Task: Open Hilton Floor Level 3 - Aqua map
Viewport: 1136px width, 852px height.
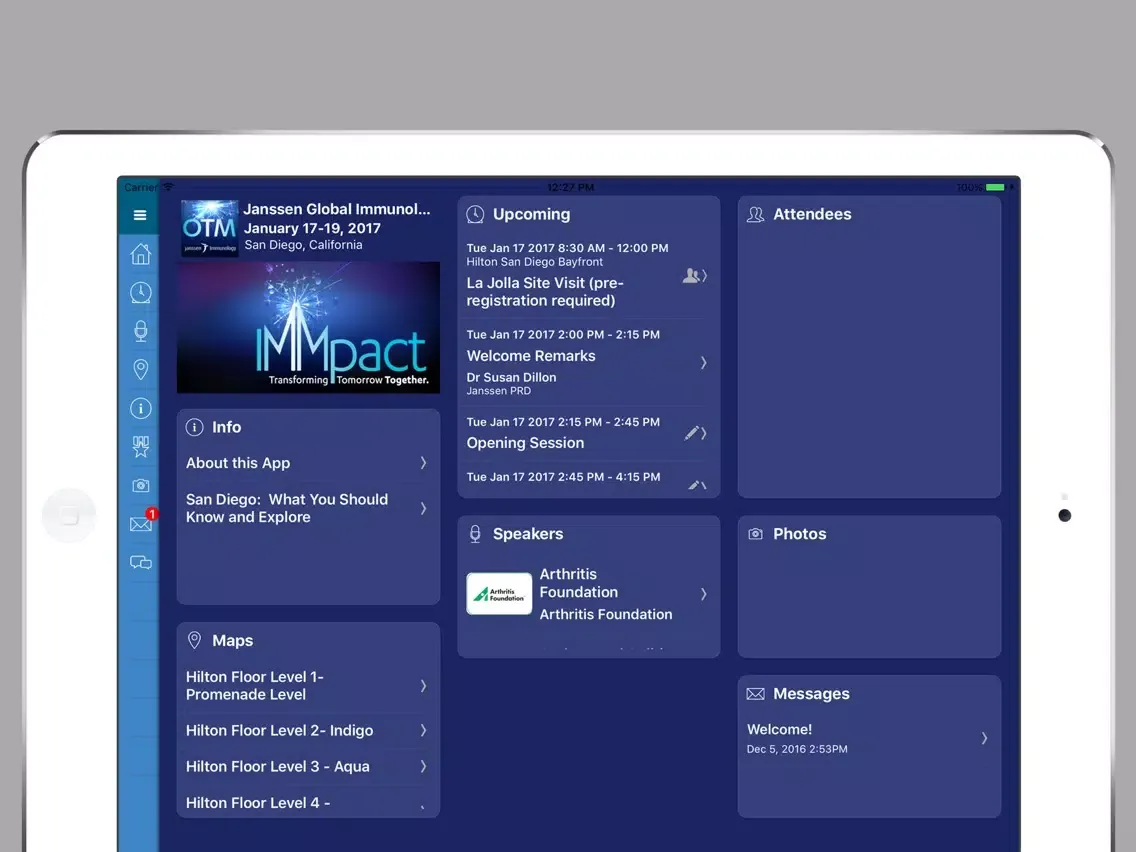Action: point(309,767)
